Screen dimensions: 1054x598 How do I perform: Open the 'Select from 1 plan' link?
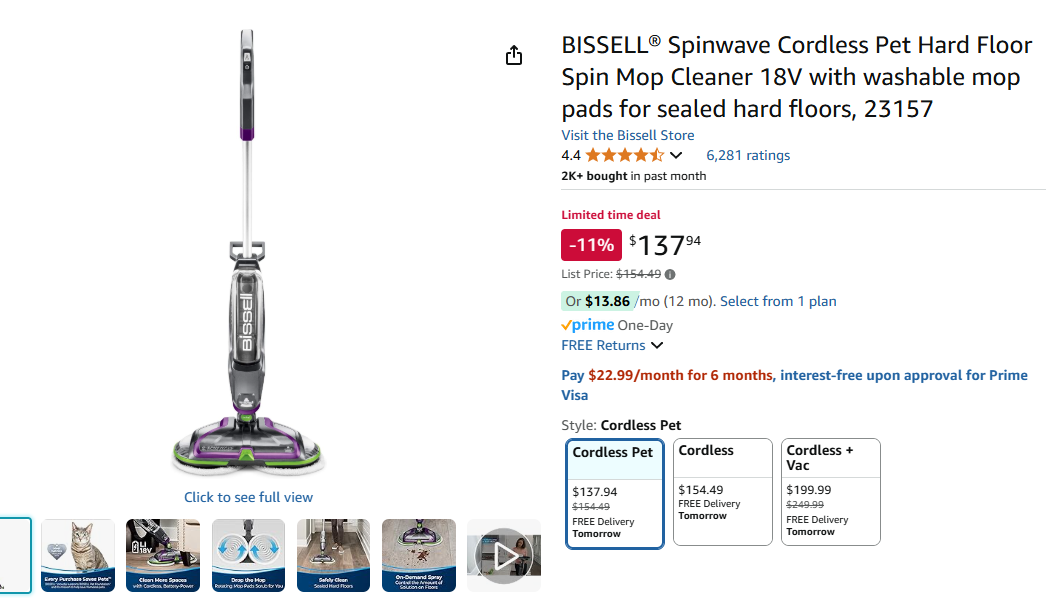click(778, 301)
